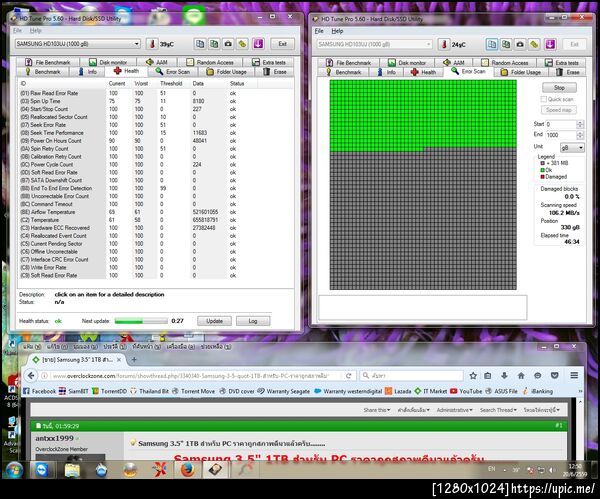Image resolution: width=600 pixels, height=499 pixels.
Task: Click camera icon in right HD Tune toolbar
Action: click(x=520, y=44)
